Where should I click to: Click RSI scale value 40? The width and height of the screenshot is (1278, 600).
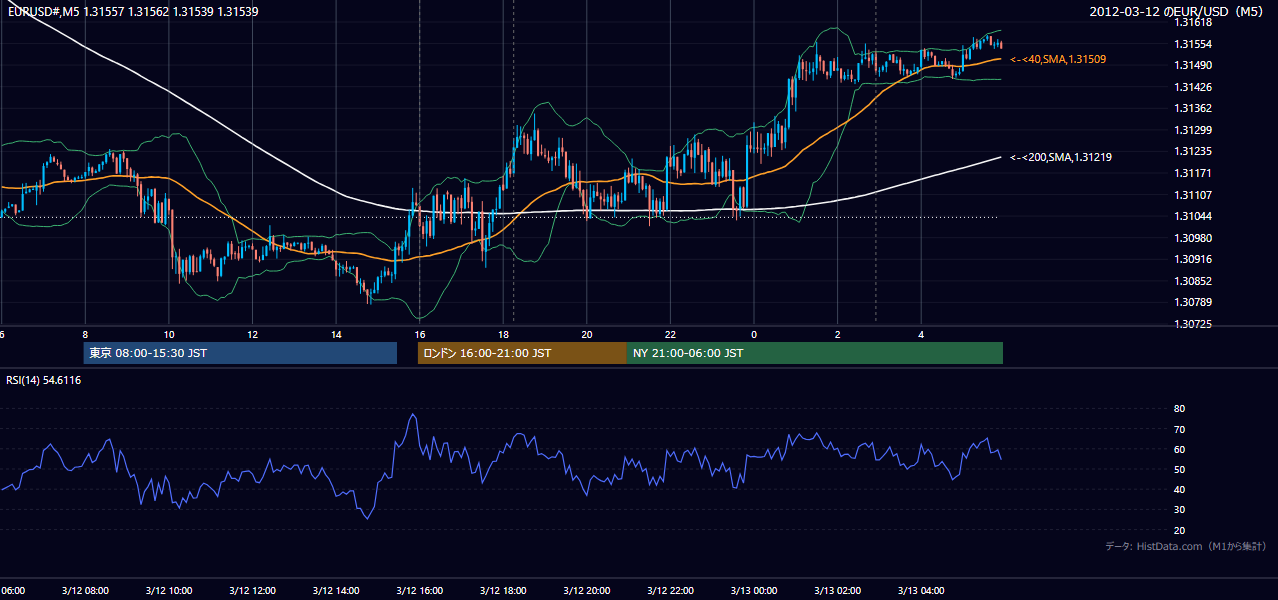click(1179, 490)
